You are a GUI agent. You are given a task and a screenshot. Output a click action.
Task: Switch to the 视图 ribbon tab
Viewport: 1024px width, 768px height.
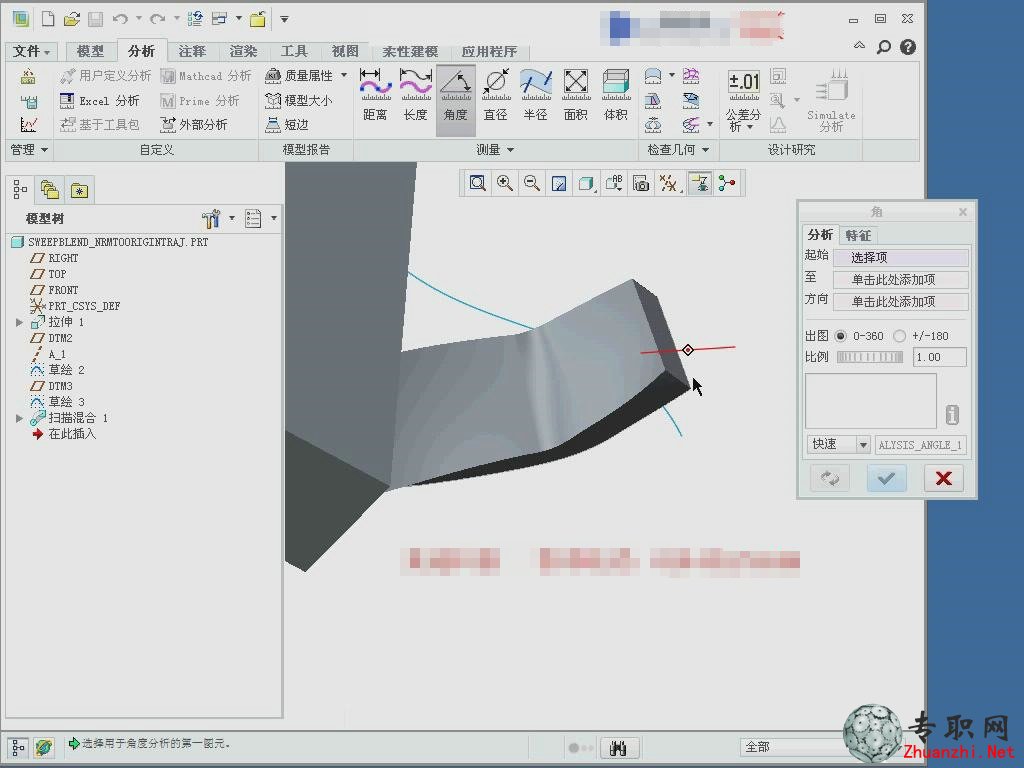pos(345,51)
